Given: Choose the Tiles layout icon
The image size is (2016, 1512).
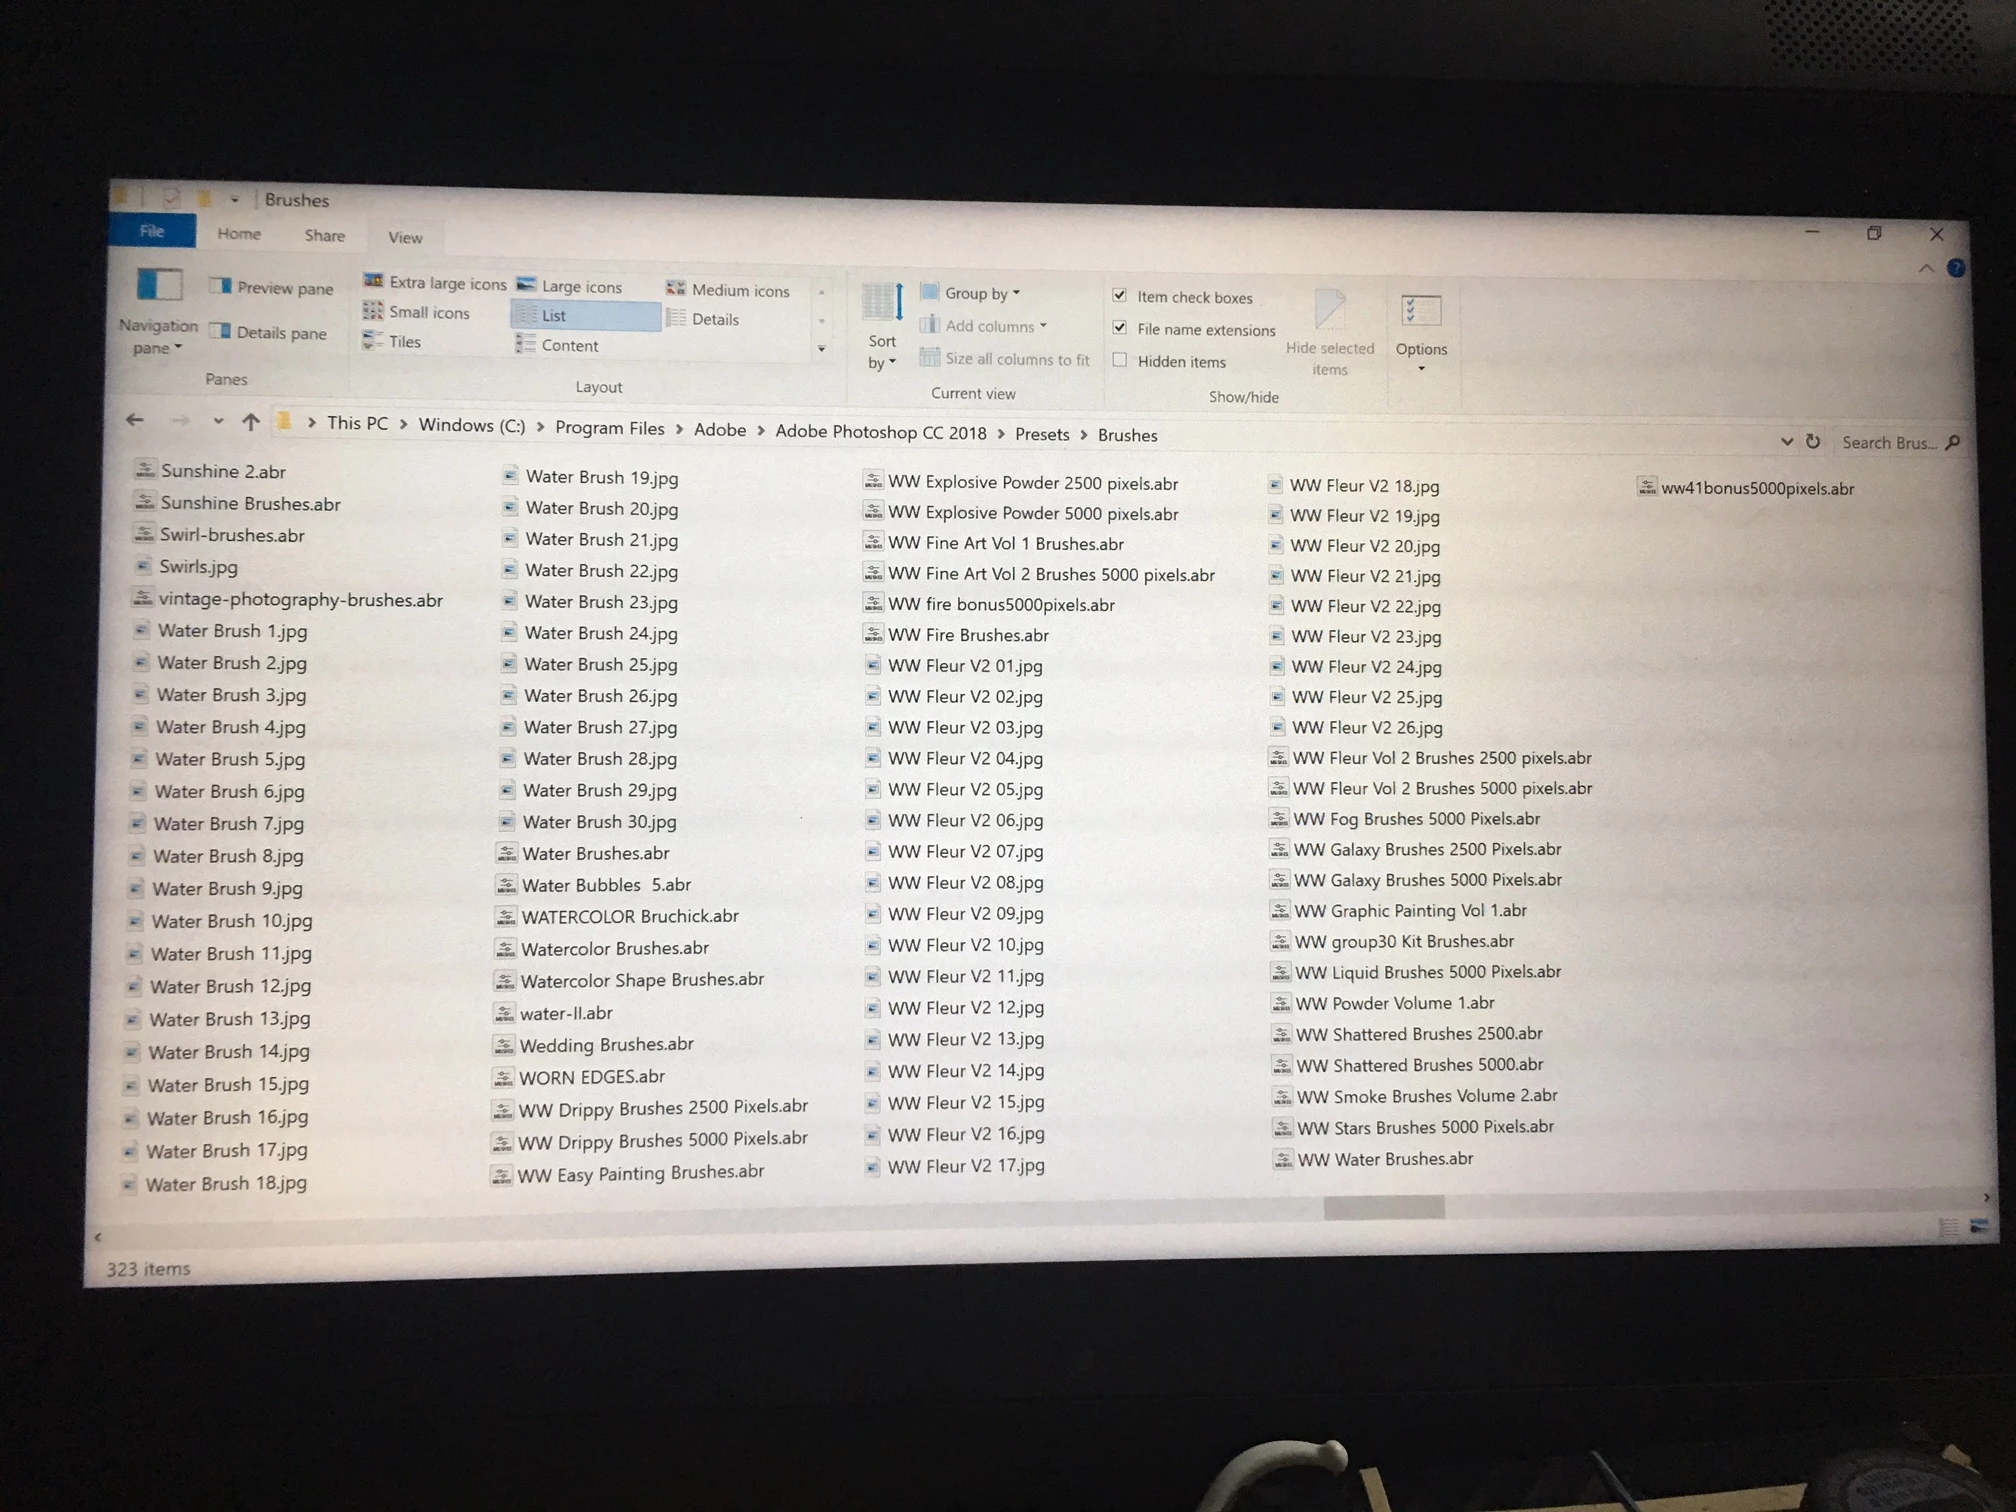Looking at the screenshot, I should click(373, 341).
